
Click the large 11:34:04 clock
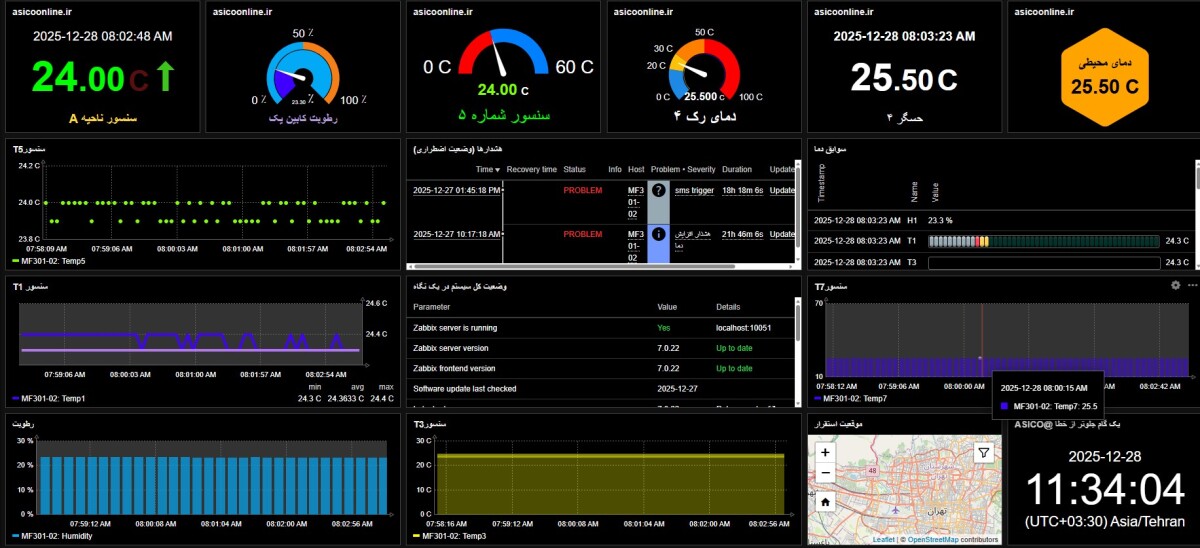[1104, 491]
